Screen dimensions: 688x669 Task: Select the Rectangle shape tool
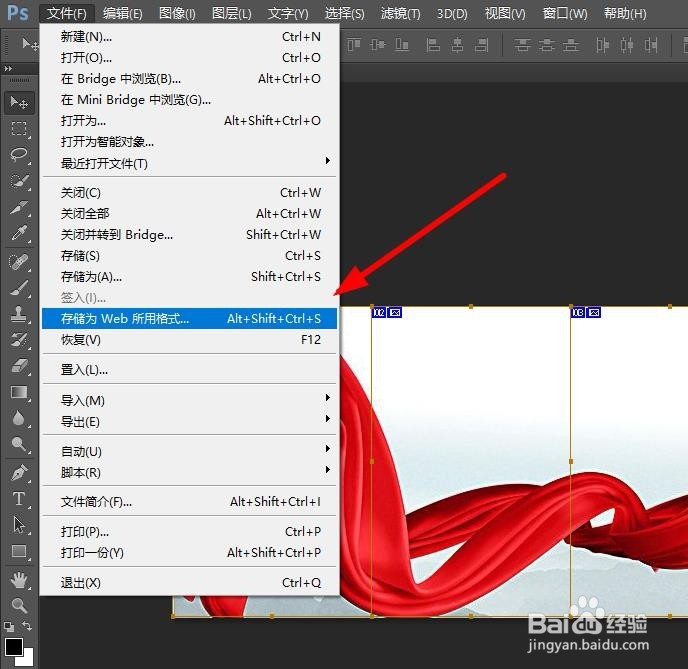[18, 551]
